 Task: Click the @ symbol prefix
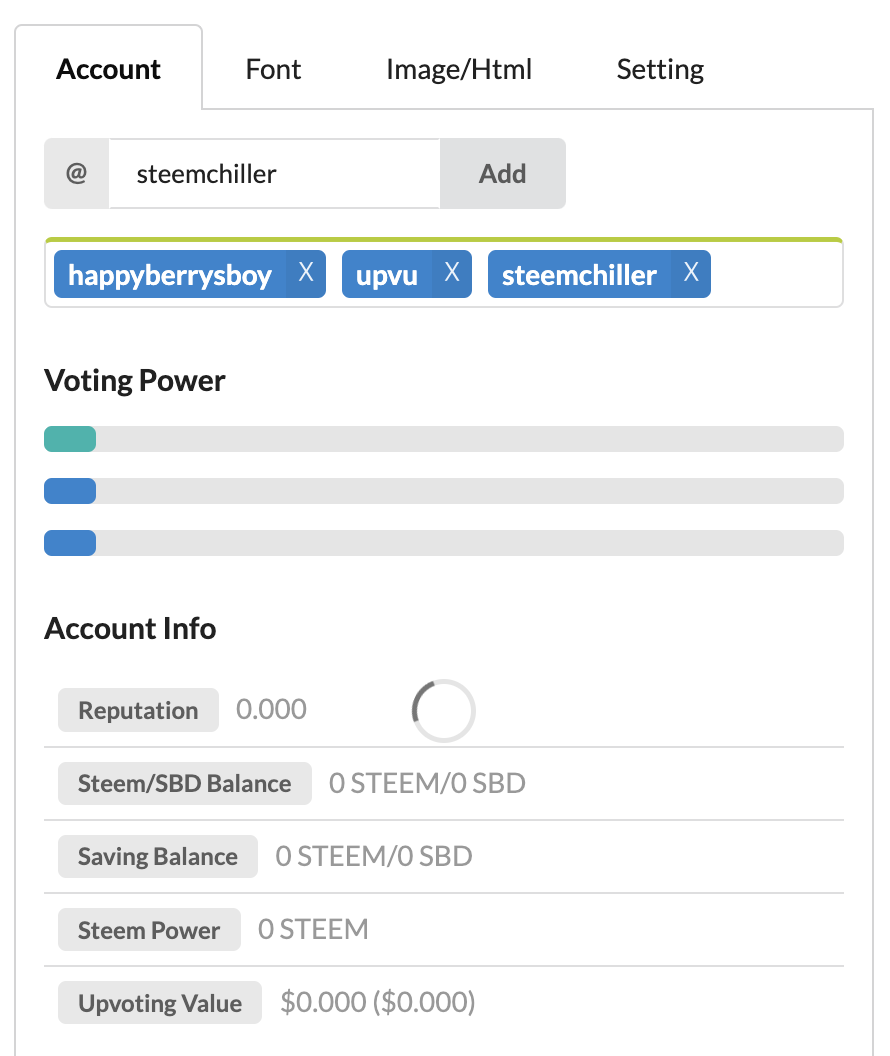[76, 173]
